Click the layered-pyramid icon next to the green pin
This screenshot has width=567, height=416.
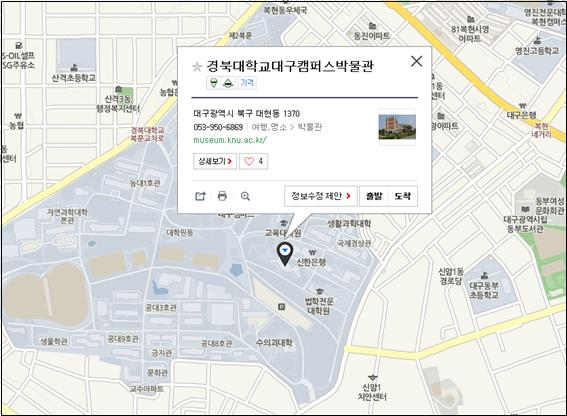227,83
